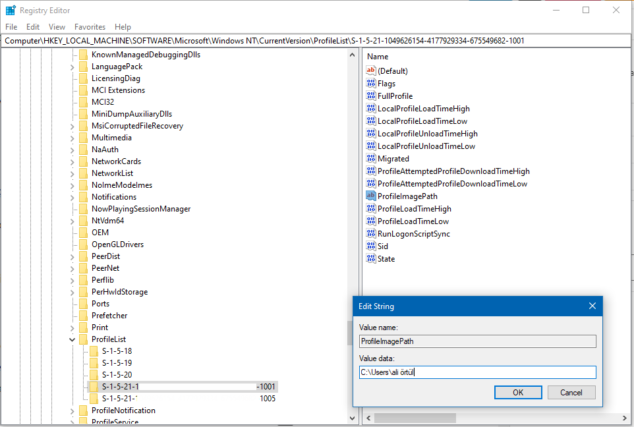Select the State value icon
634x427 pixels.
click(x=371, y=258)
